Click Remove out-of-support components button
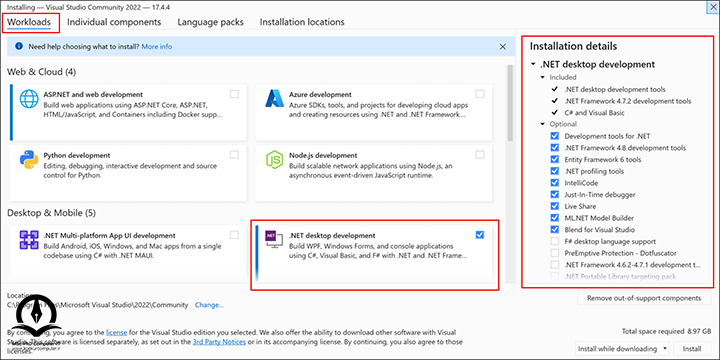The height and width of the screenshot is (360, 720). (644, 298)
